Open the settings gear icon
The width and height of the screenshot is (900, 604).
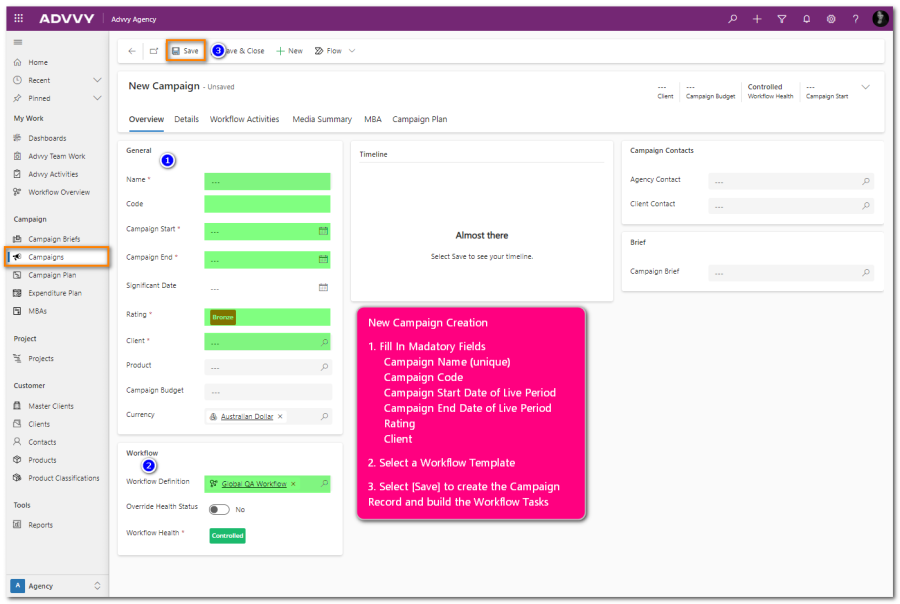coord(831,19)
